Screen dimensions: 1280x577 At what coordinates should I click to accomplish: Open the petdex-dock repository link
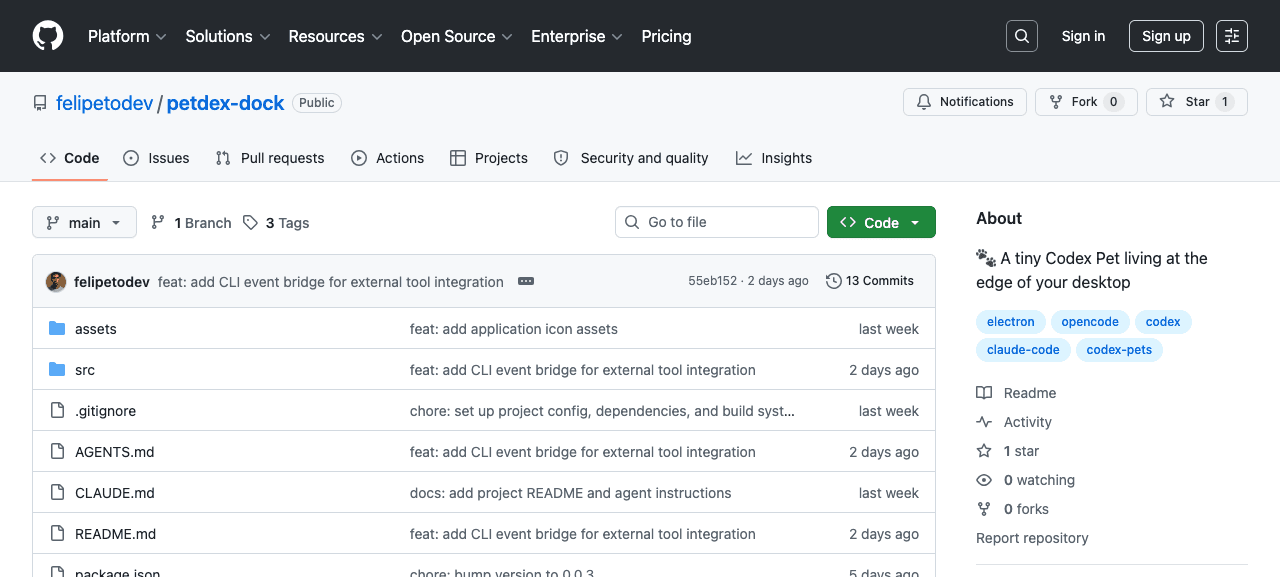point(225,103)
